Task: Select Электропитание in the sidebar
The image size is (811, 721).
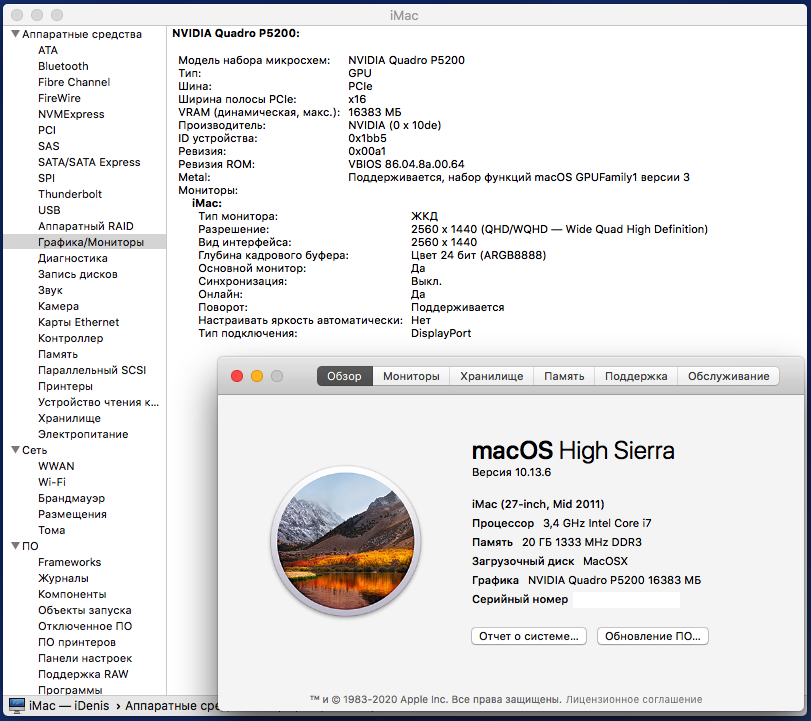Action: pos(83,434)
